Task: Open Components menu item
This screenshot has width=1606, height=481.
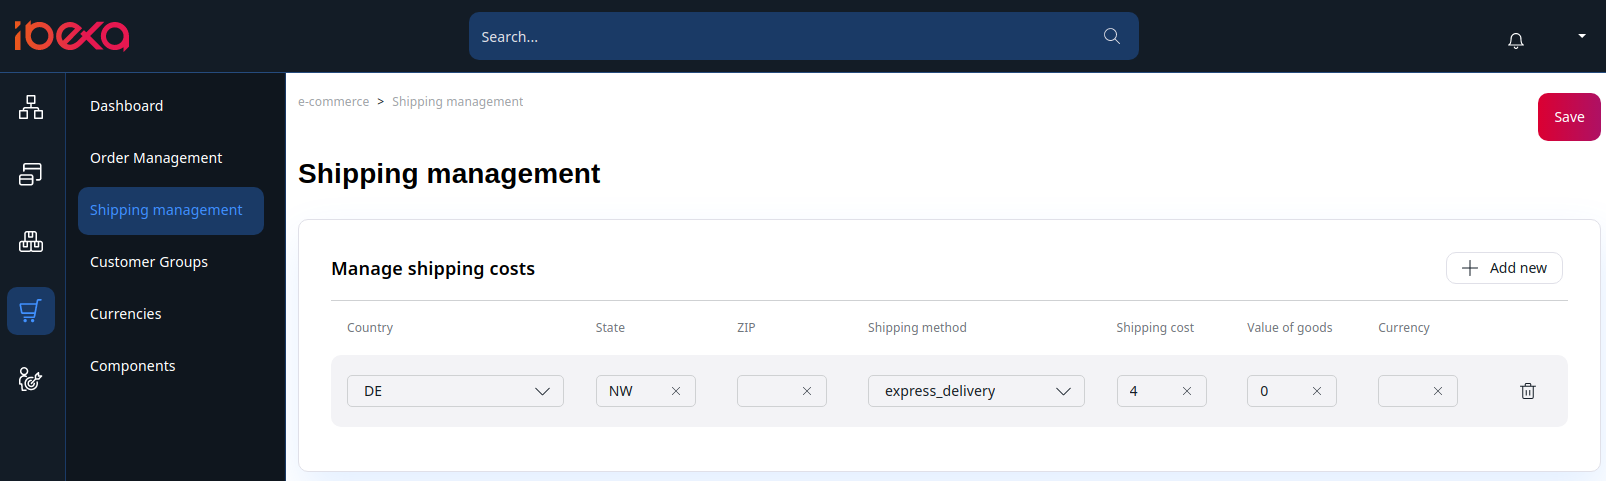Action: point(132,366)
